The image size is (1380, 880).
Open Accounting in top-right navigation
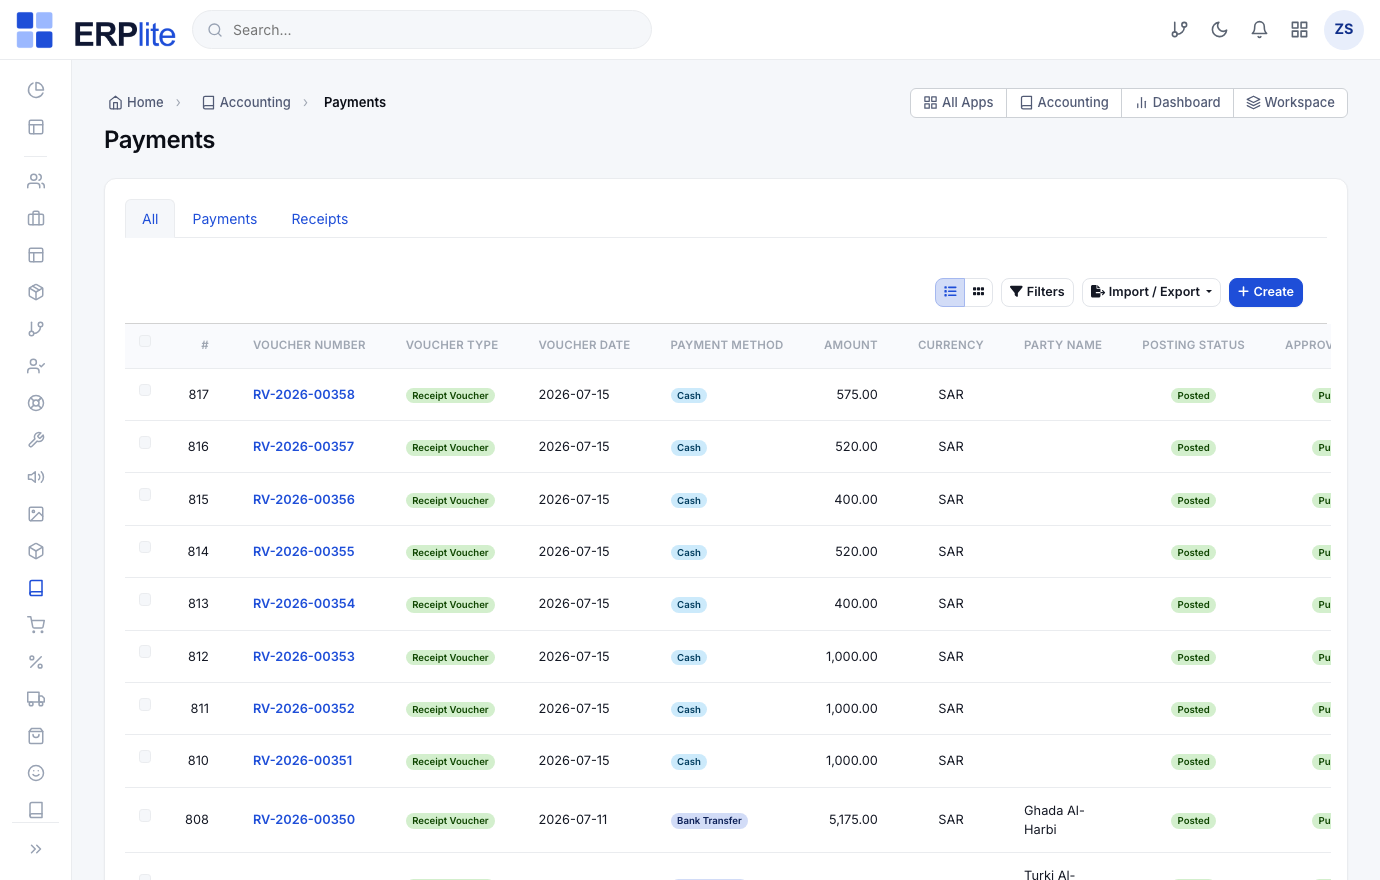[x=1064, y=103]
